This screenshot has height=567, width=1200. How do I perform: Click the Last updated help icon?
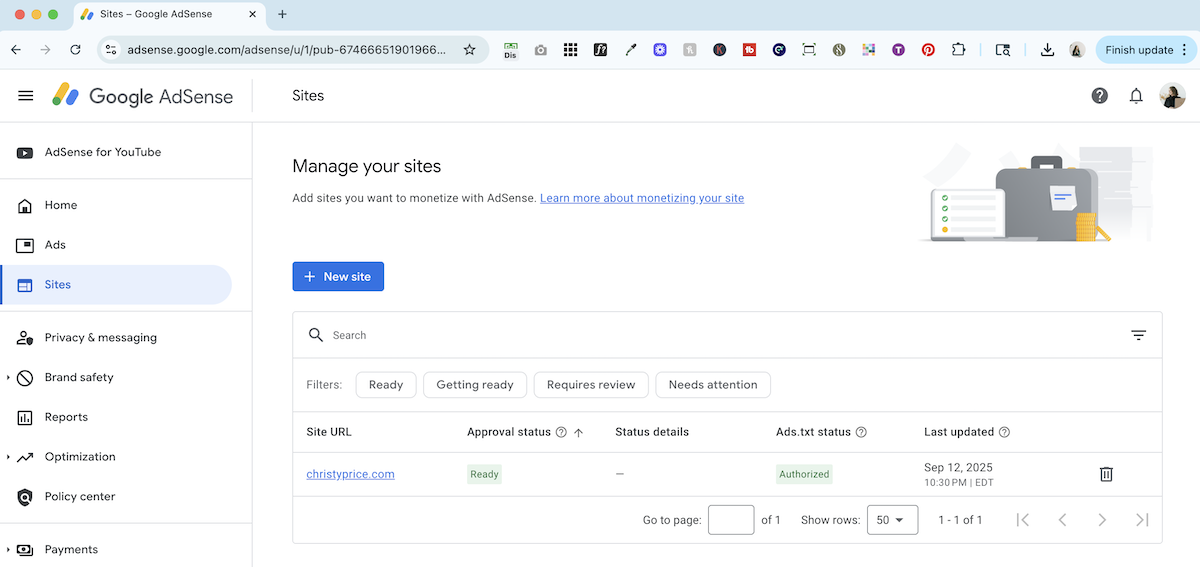point(1004,432)
